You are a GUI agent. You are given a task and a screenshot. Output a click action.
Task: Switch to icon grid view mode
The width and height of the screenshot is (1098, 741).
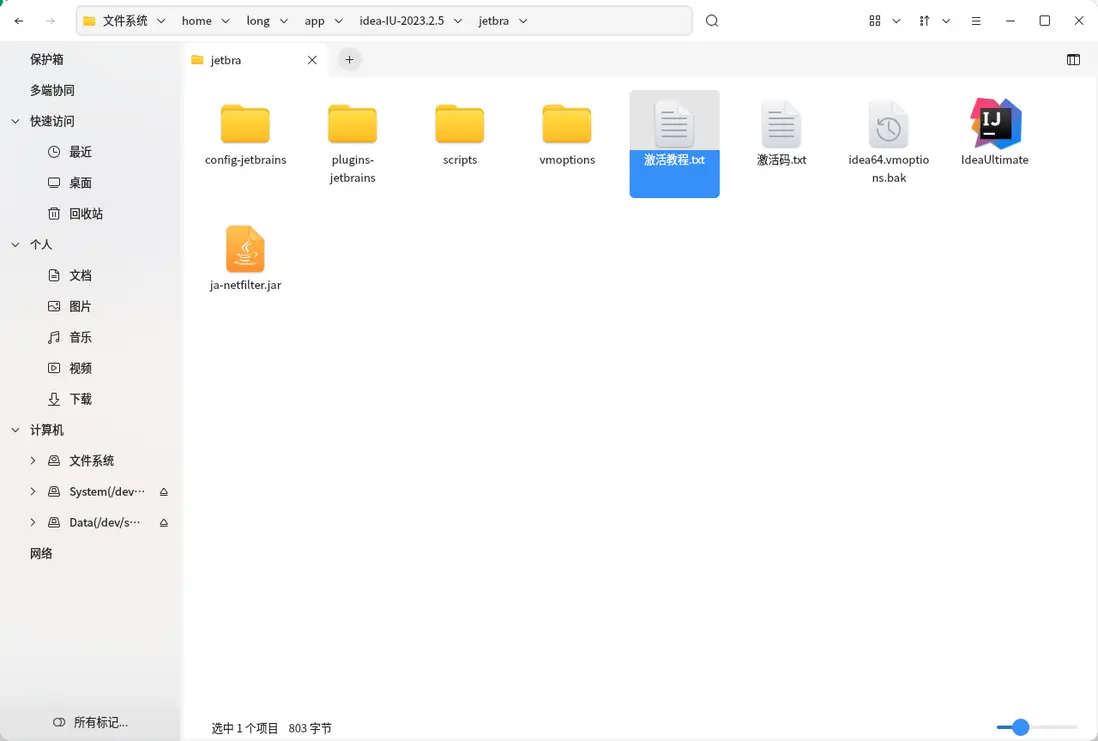[875, 21]
